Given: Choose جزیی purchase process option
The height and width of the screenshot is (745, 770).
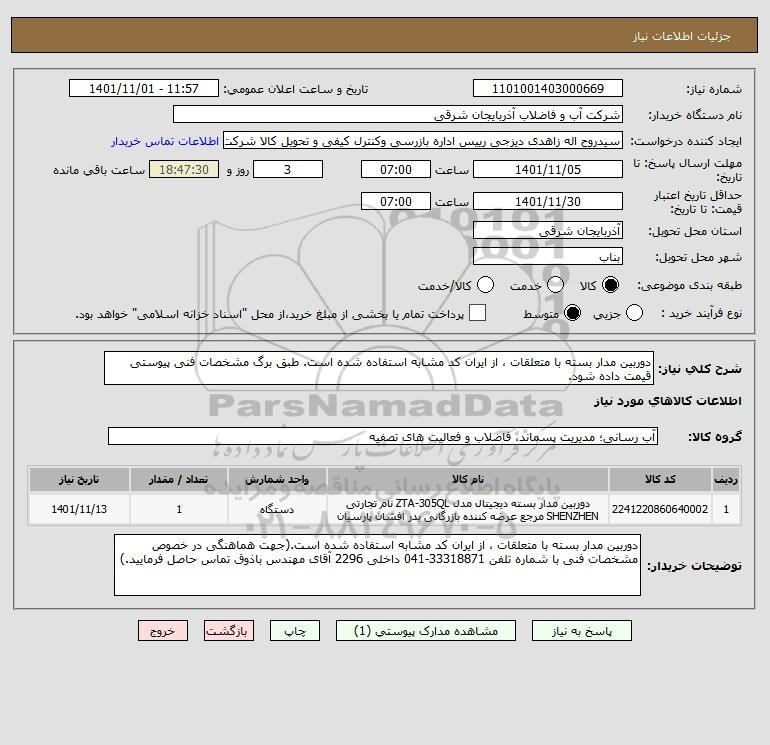Looking at the screenshot, I should tap(634, 313).
